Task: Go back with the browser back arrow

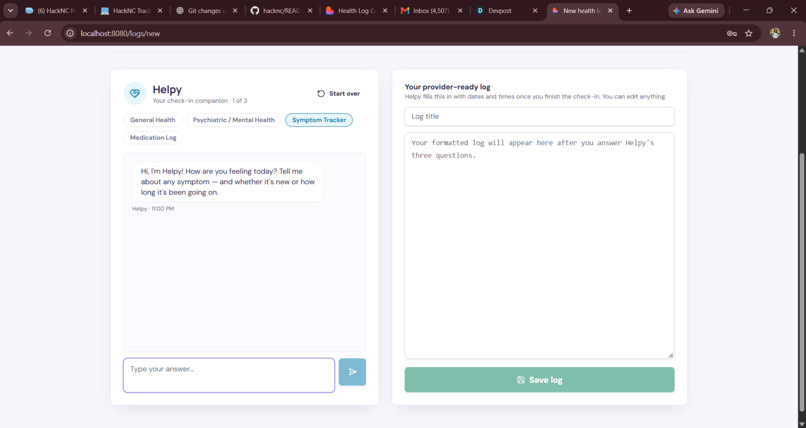Action: [10, 33]
